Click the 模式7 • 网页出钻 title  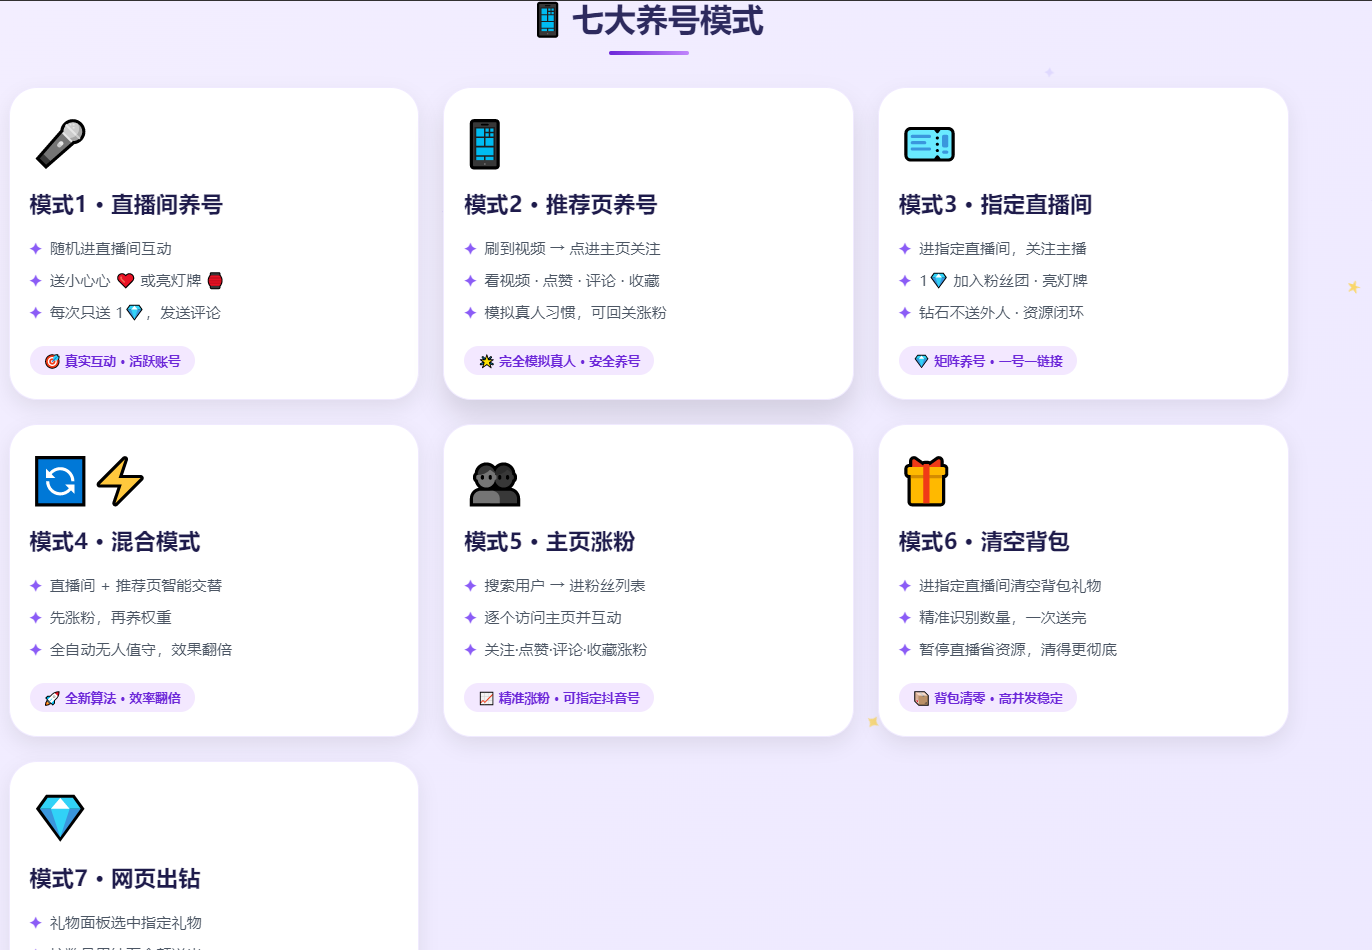point(115,879)
